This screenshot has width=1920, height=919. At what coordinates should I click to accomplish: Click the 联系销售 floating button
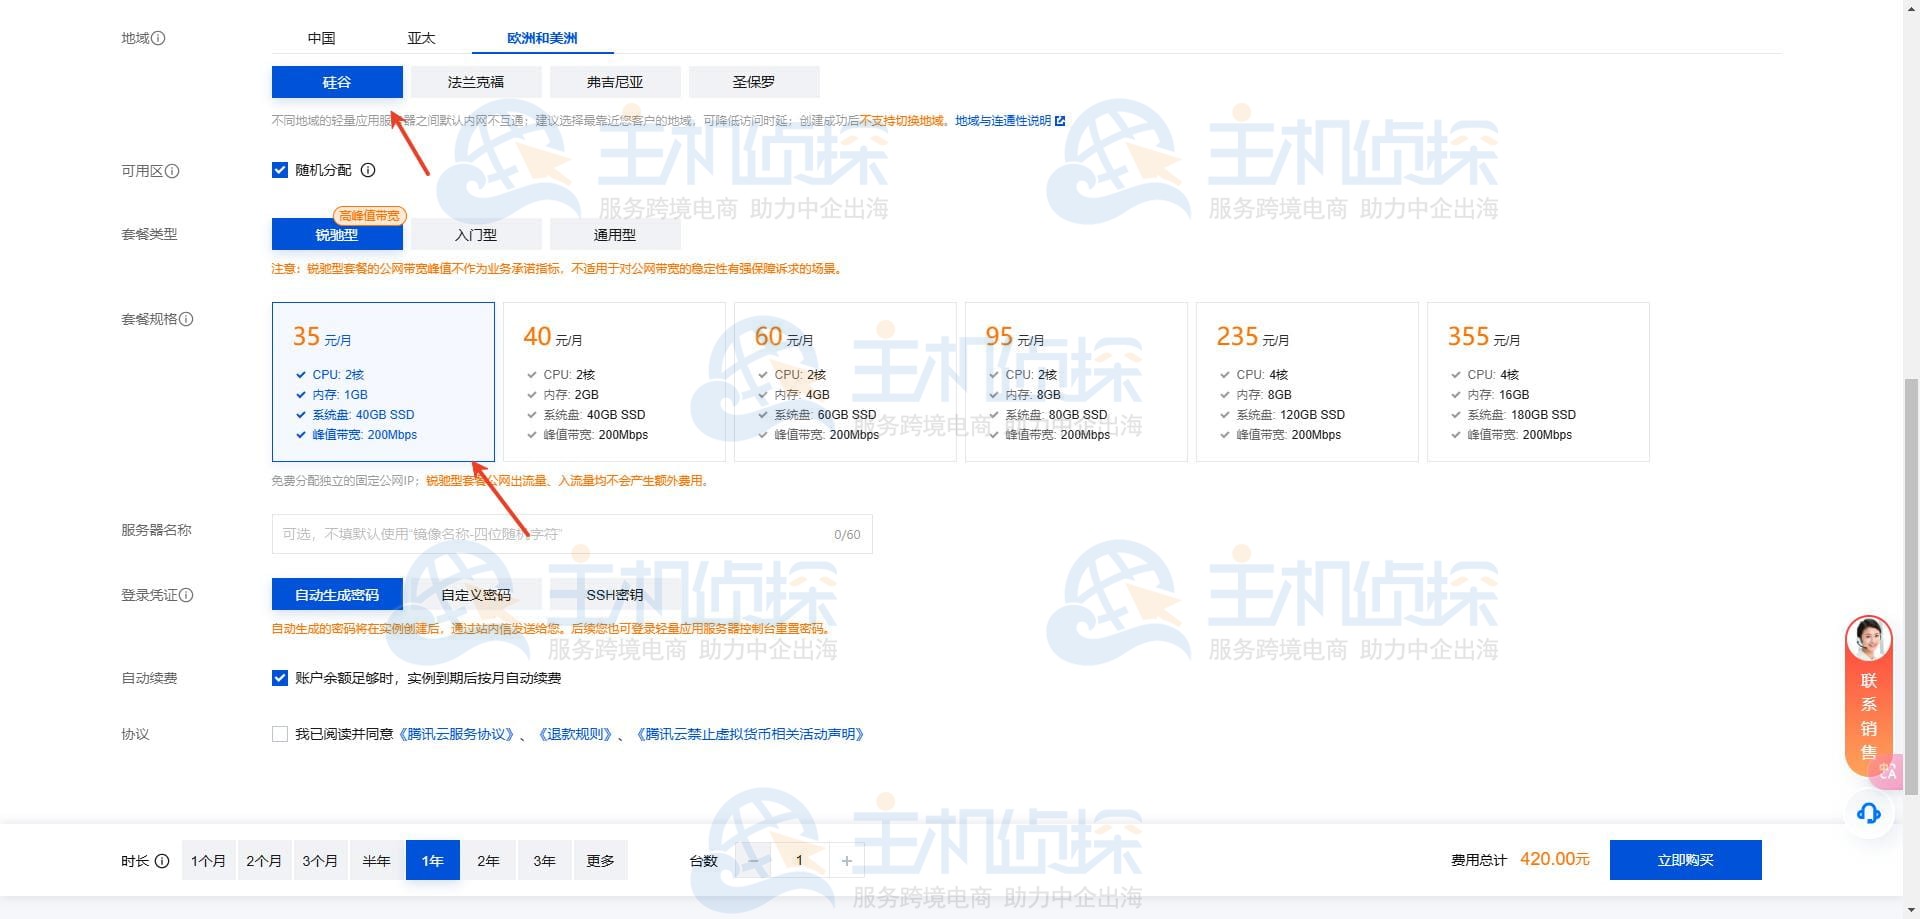click(x=1868, y=696)
